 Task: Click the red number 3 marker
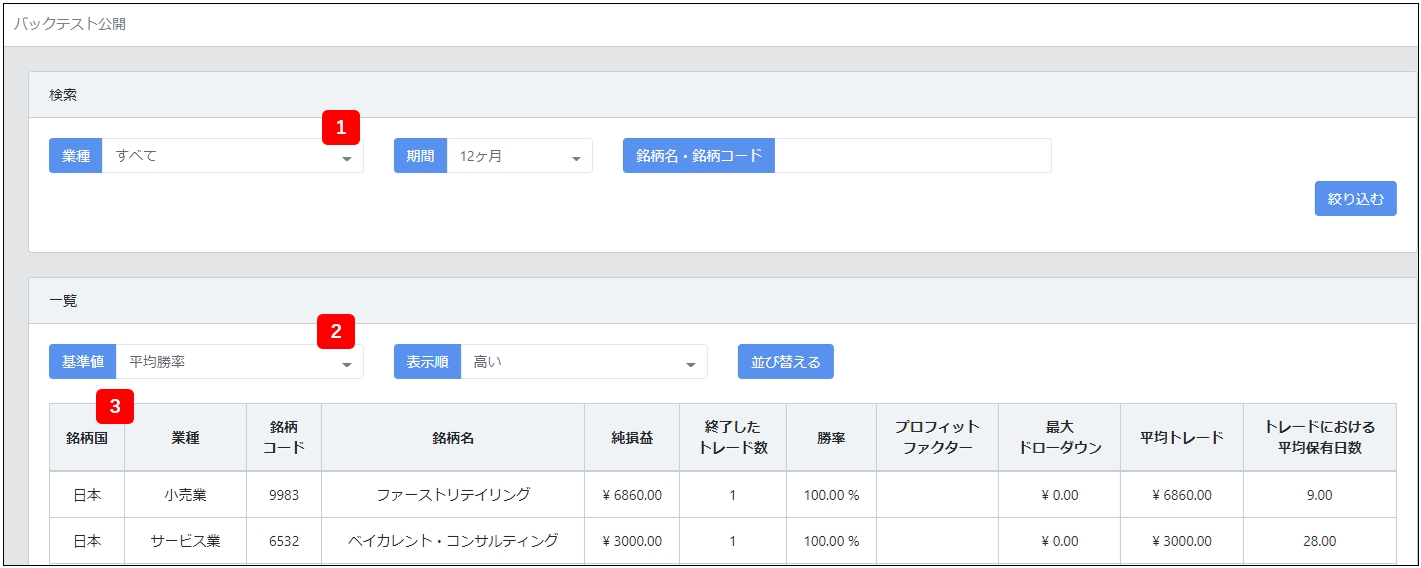(x=115, y=406)
